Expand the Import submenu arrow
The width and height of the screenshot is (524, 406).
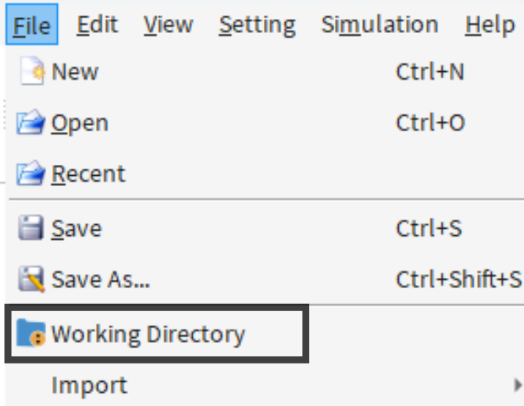pyautogui.click(x=517, y=385)
